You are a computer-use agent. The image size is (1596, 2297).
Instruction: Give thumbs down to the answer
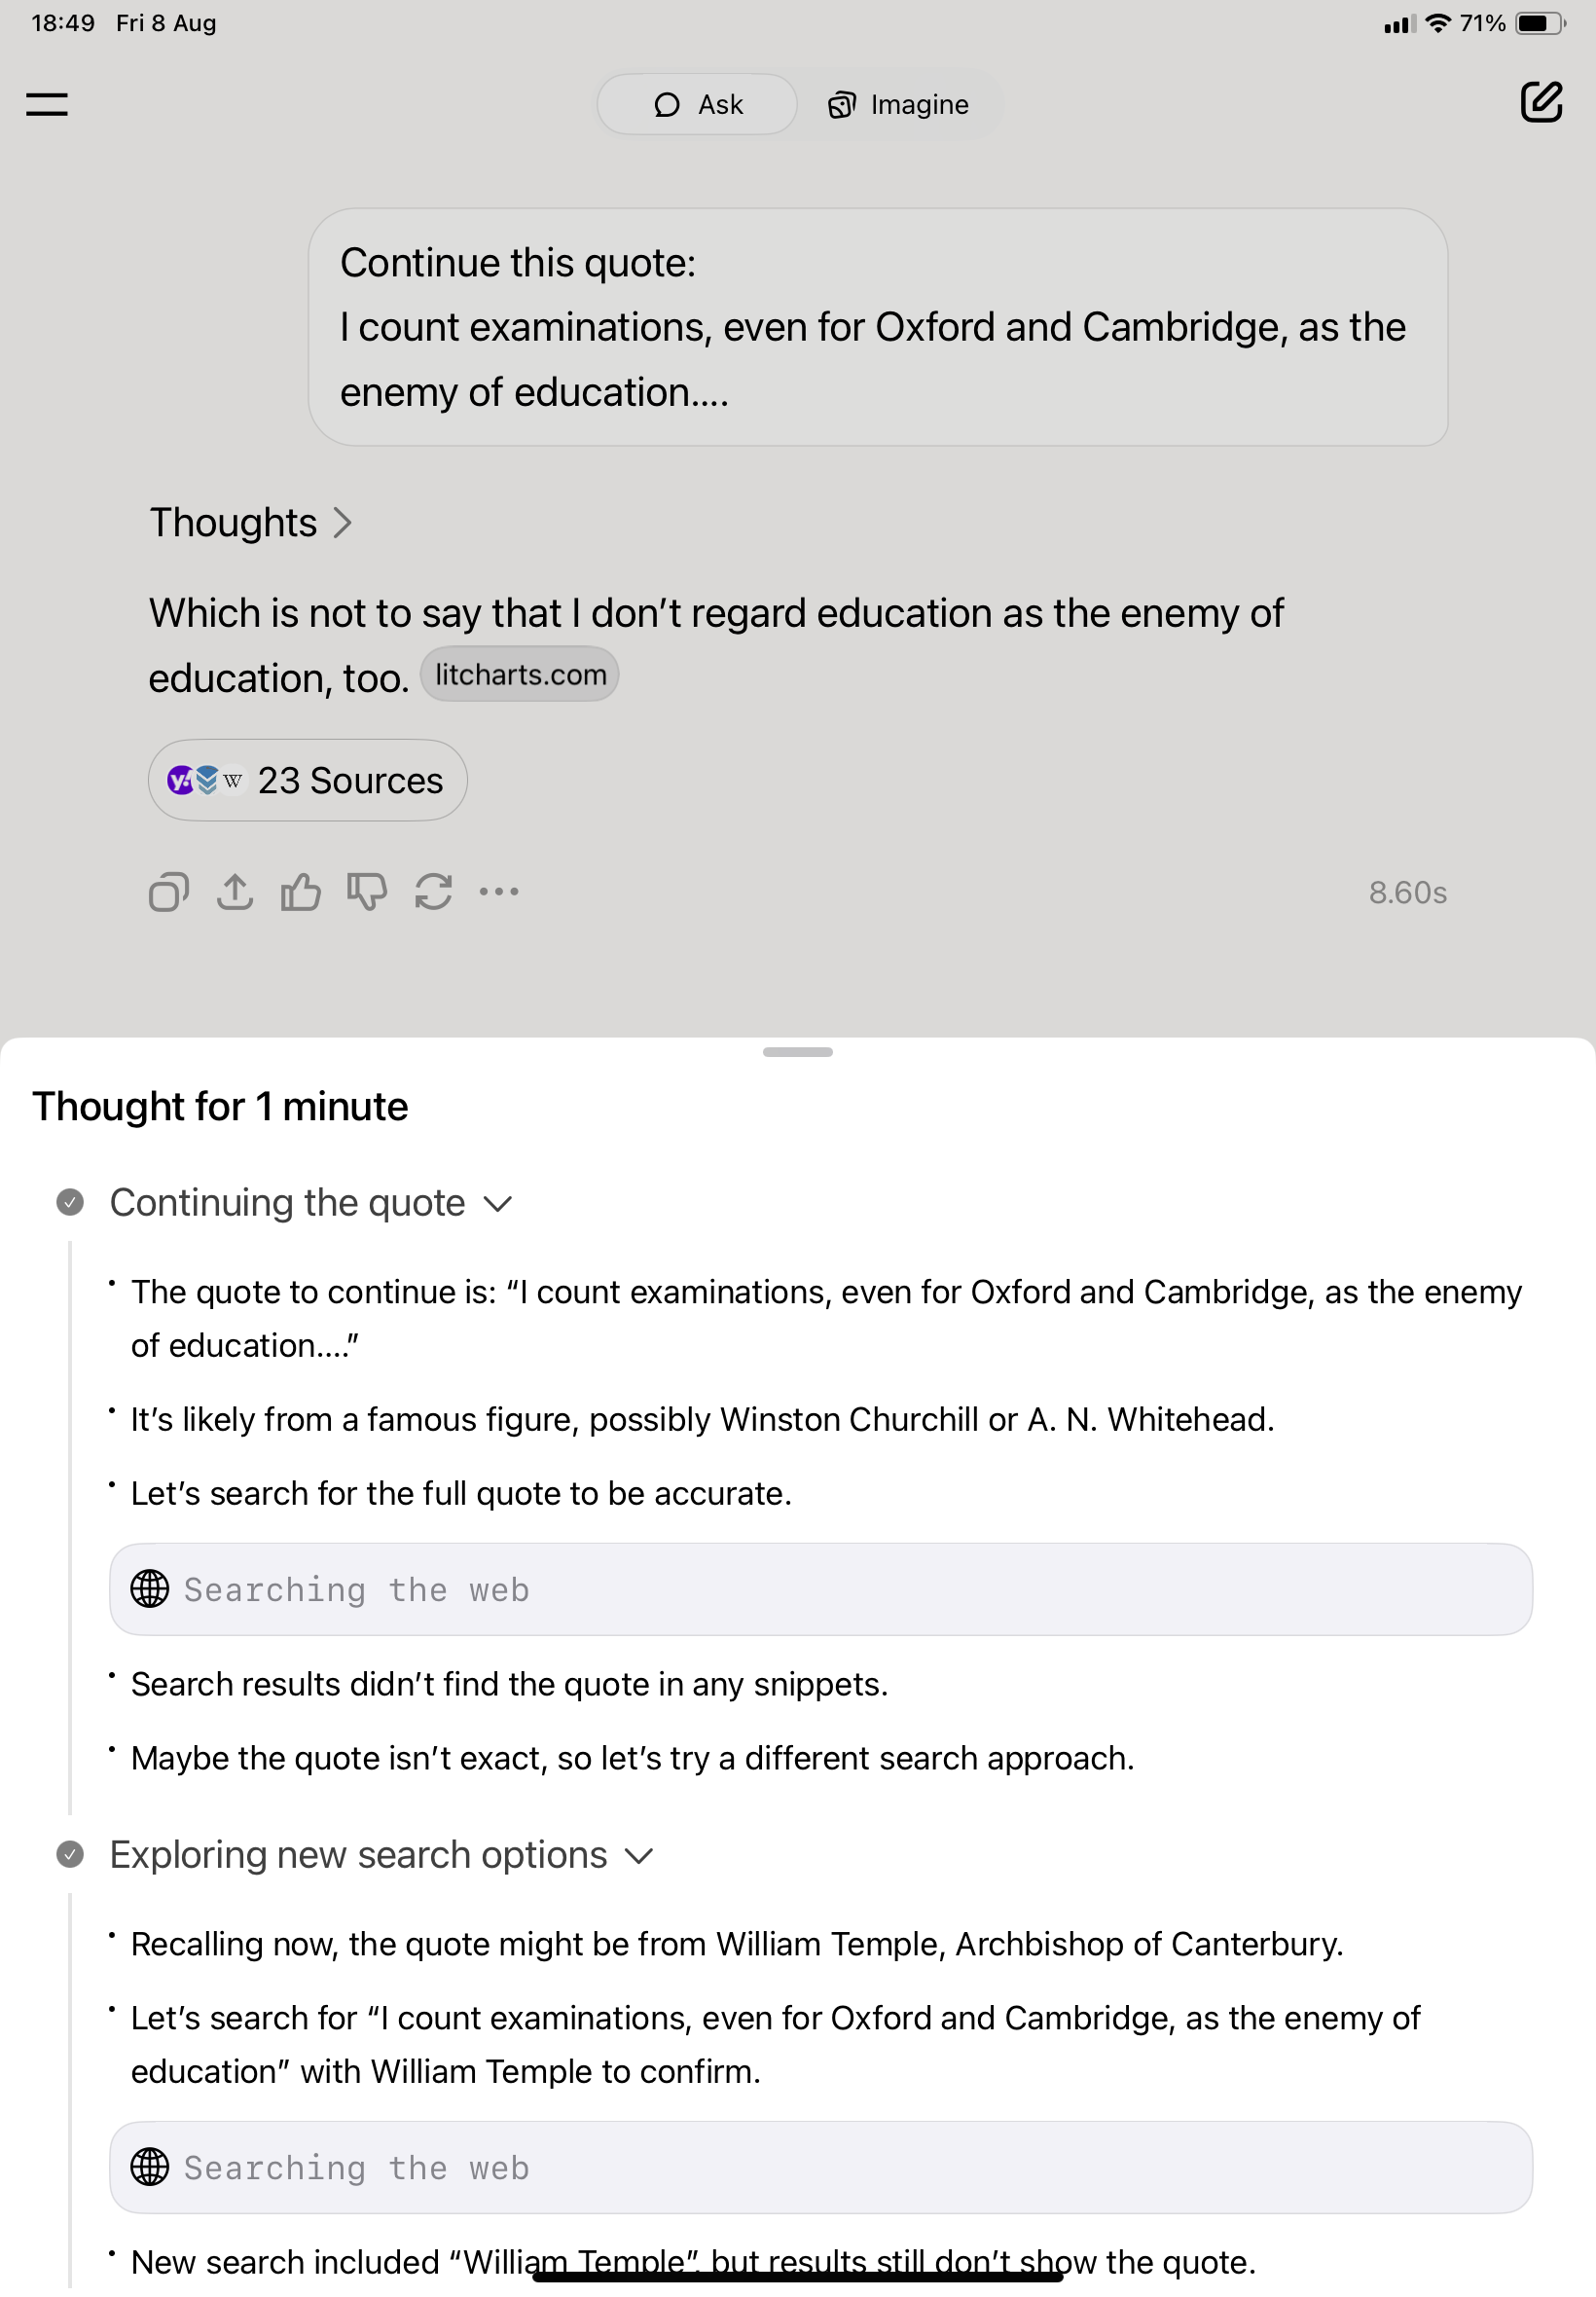pyautogui.click(x=367, y=892)
